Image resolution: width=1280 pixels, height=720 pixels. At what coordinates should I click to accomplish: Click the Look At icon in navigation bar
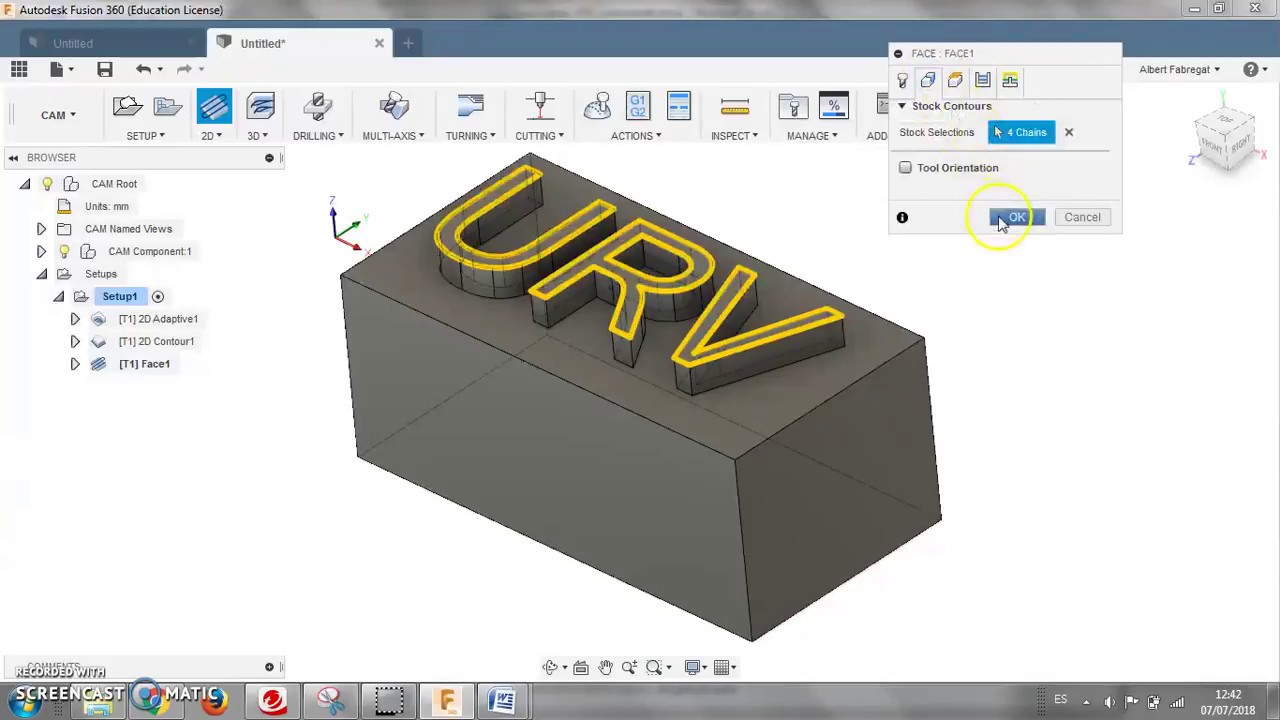click(581, 667)
